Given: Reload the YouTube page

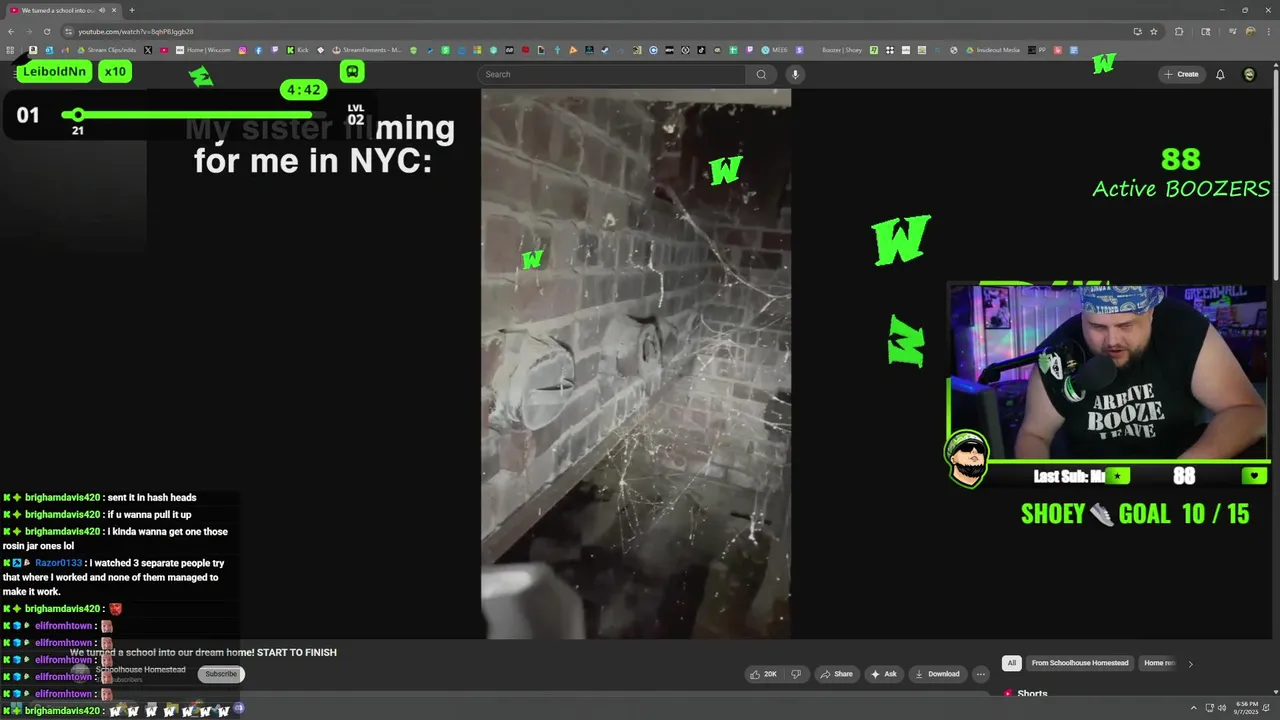Looking at the screenshot, I should point(47,31).
